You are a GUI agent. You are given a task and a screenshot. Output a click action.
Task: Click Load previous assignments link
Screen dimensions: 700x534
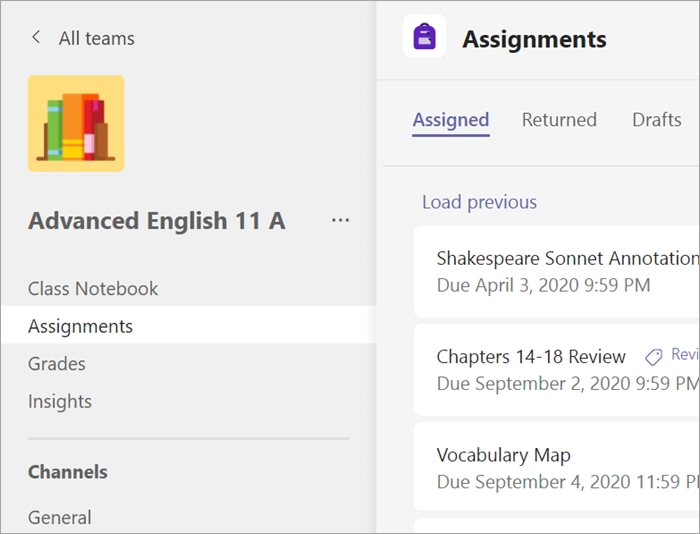coord(479,202)
